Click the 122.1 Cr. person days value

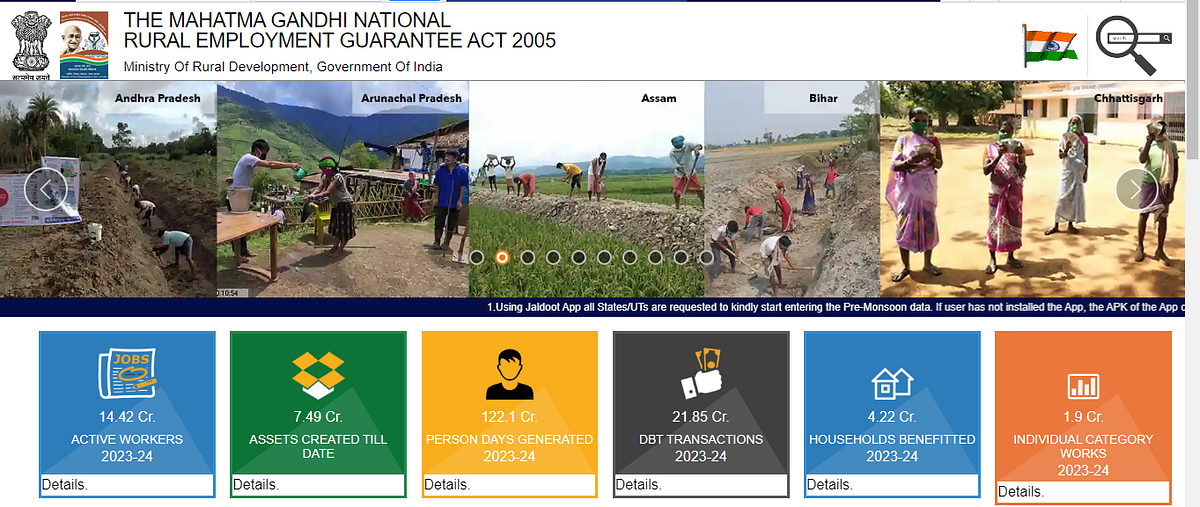tap(510, 417)
